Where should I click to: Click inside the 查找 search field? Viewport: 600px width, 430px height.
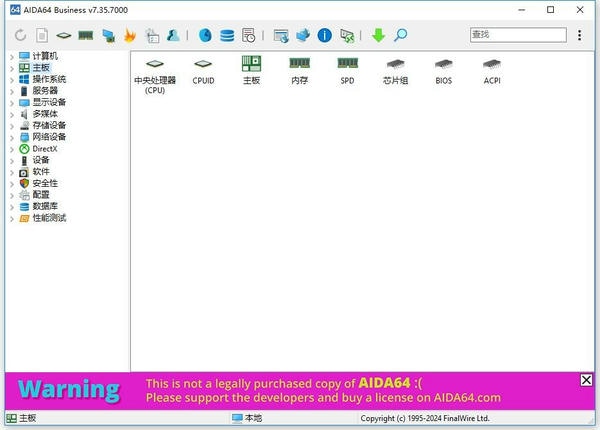(518, 35)
